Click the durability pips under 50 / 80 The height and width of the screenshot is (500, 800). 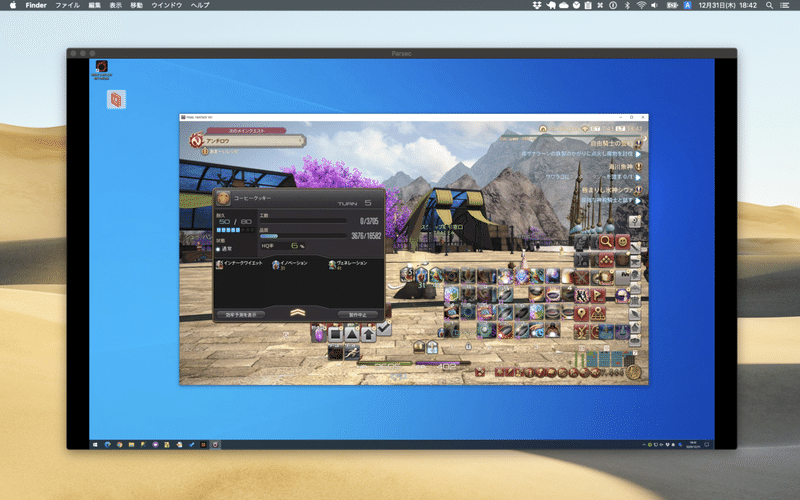coord(235,230)
